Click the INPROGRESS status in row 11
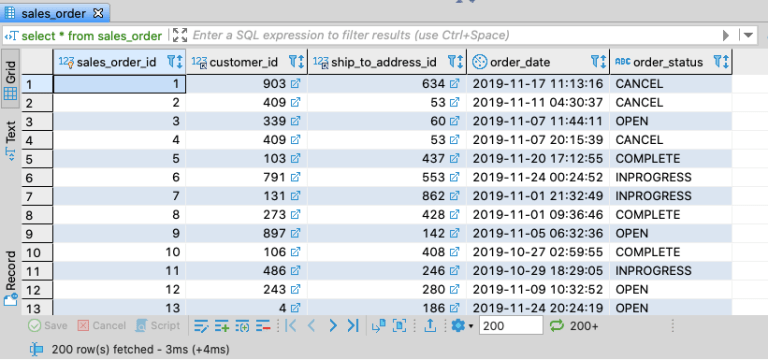The image size is (768, 360). click(x=653, y=271)
